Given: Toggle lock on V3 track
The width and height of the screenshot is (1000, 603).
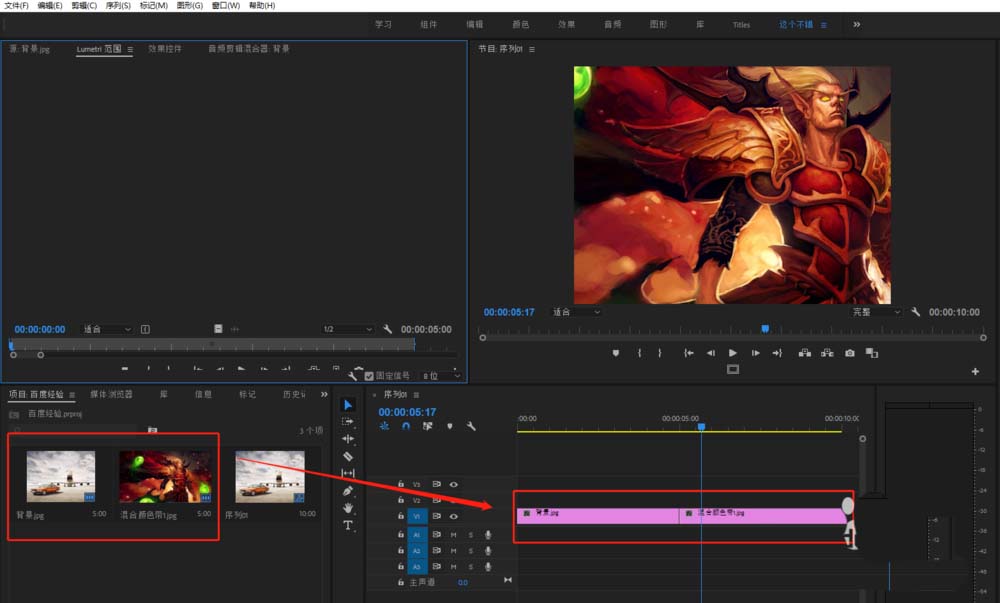Looking at the screenshot, I should click(401, 484).
